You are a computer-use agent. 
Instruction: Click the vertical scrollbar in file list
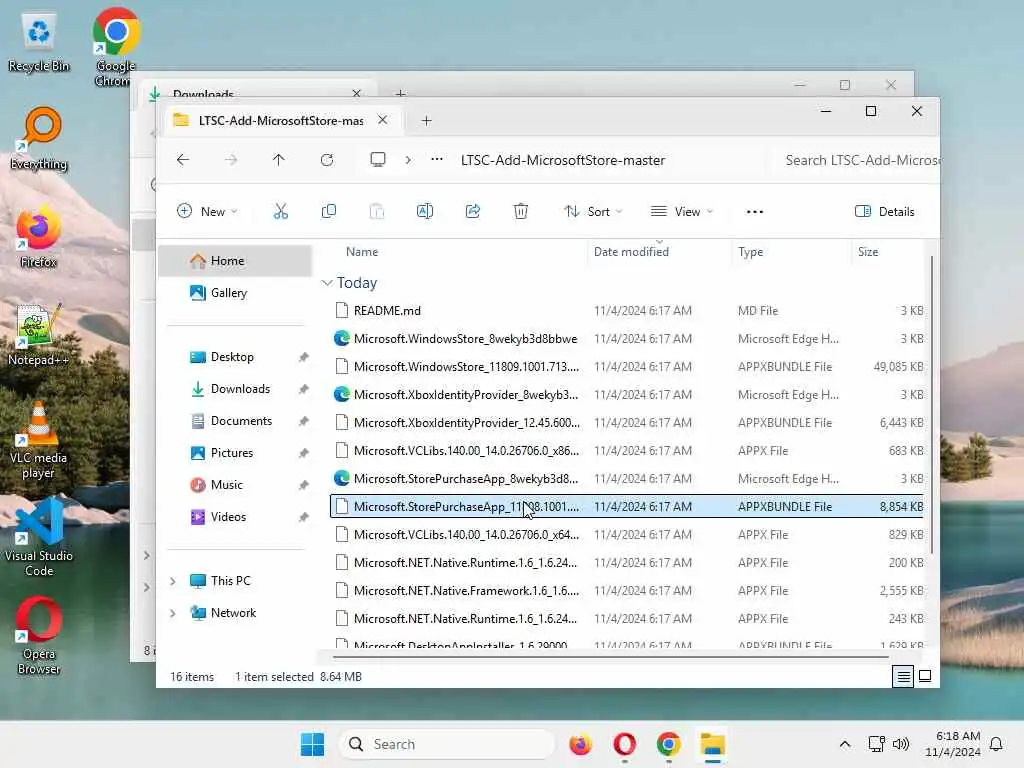[x=931, y=405]
